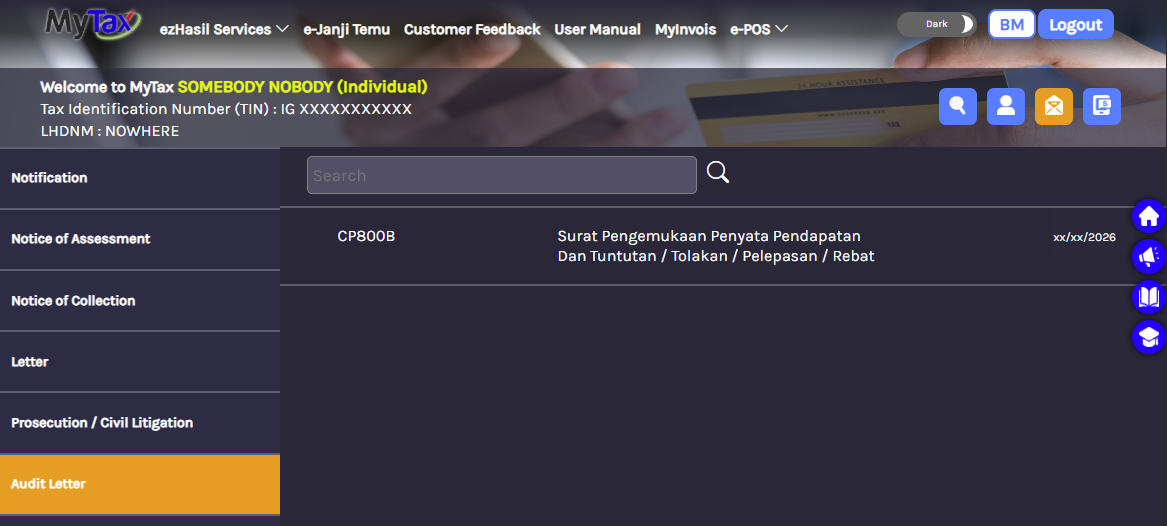Click the xx/xx/2026 date entry

[x=1084, y=237]
